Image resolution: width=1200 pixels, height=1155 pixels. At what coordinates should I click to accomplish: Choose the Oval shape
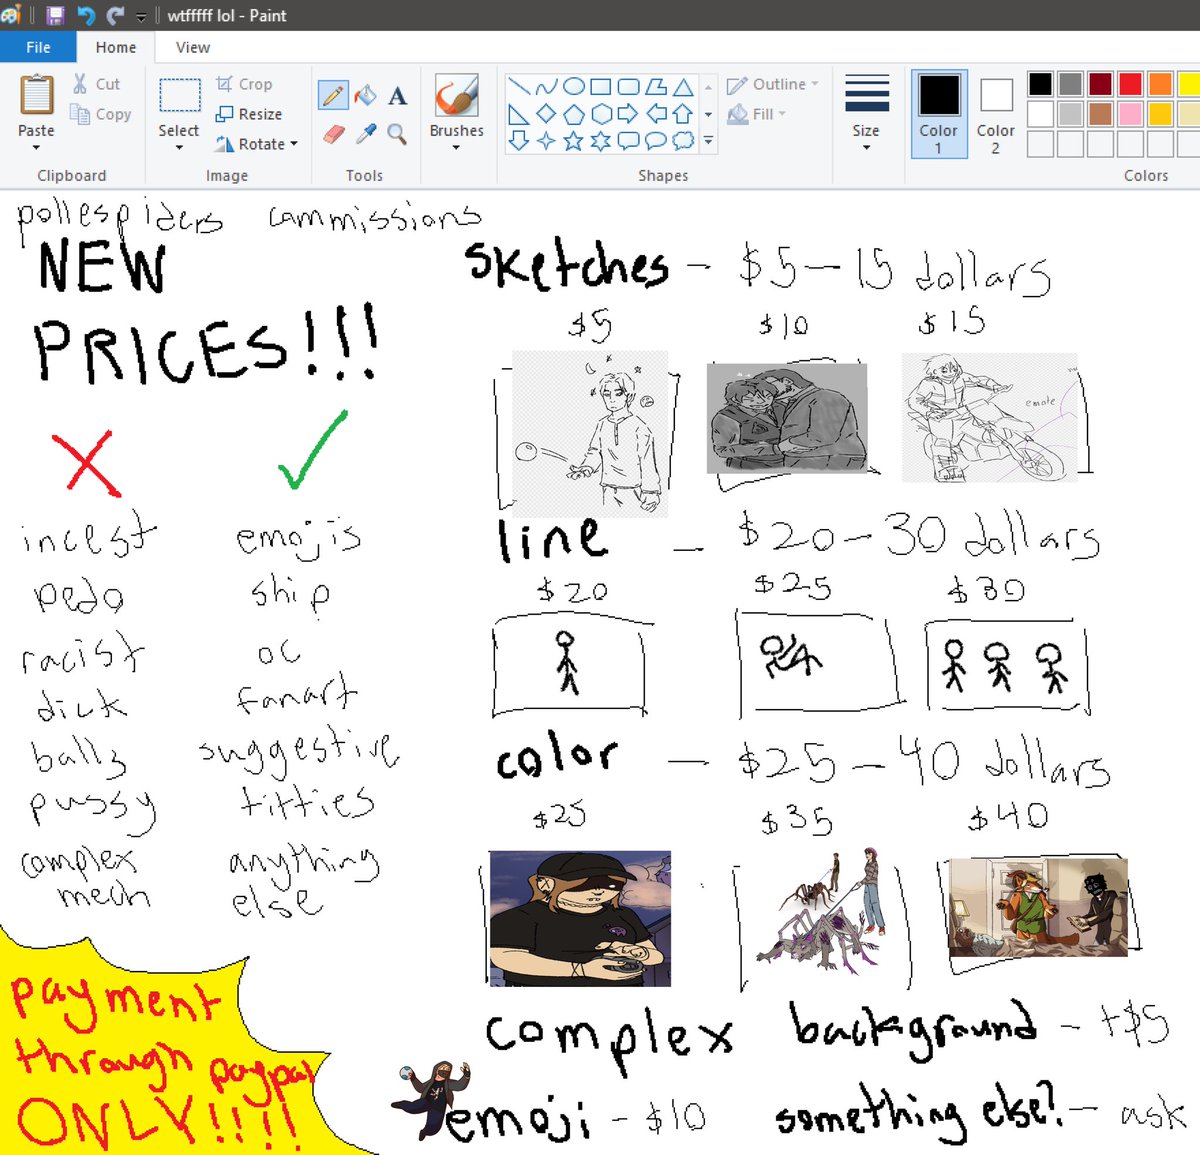[x=573, y=86]
